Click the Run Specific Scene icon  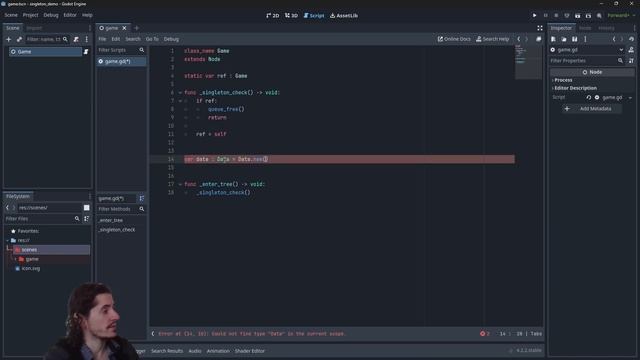588,16
